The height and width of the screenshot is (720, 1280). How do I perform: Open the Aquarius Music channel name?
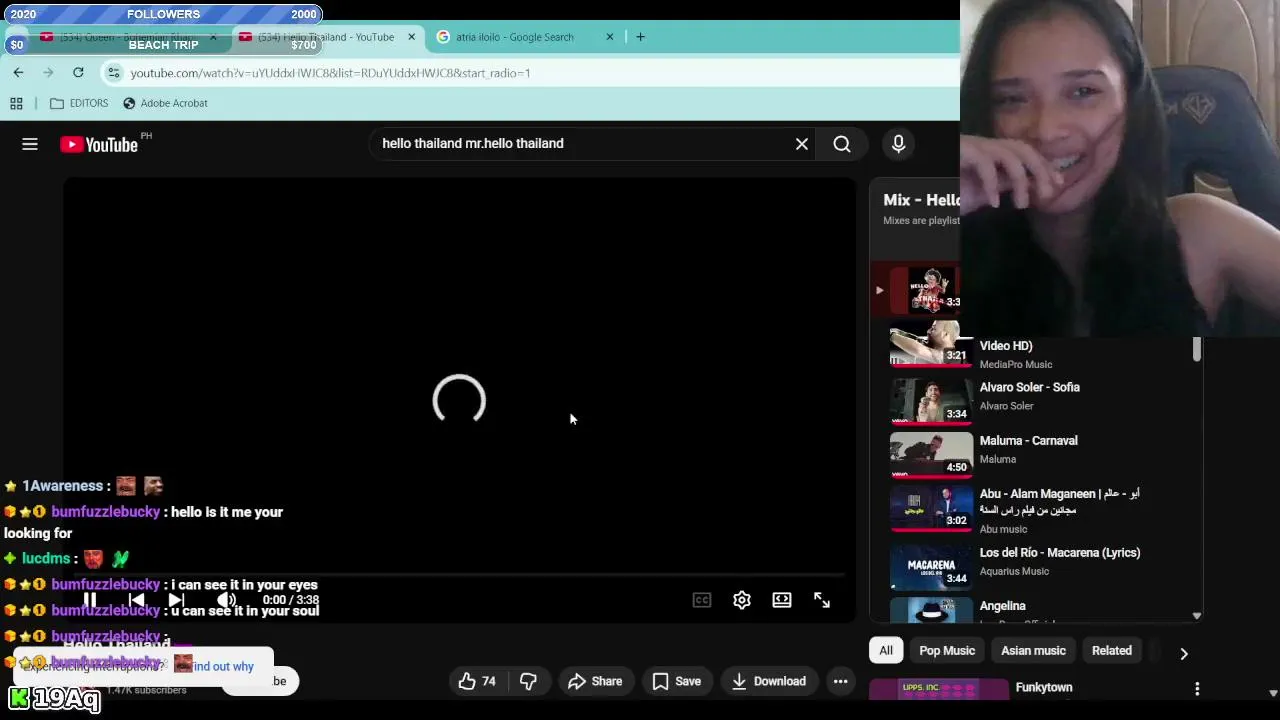click(x=1014, y=572)
